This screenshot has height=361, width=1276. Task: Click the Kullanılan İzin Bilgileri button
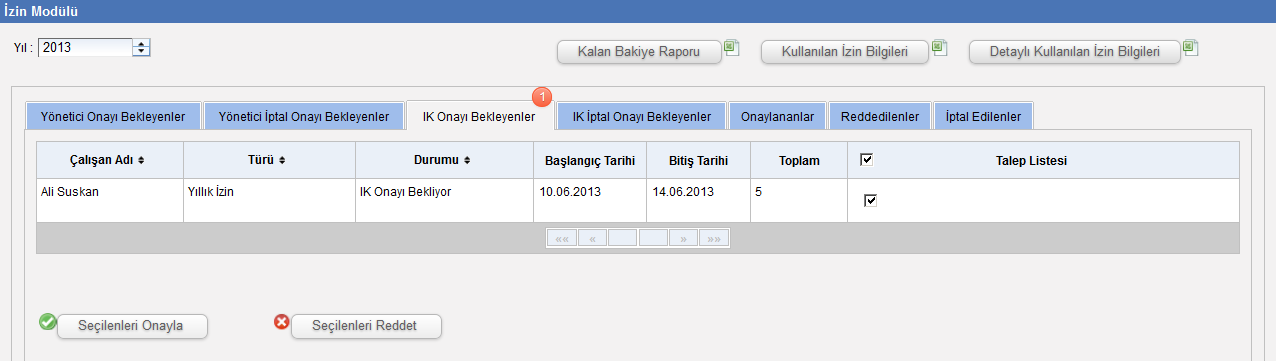pos(845,53)
